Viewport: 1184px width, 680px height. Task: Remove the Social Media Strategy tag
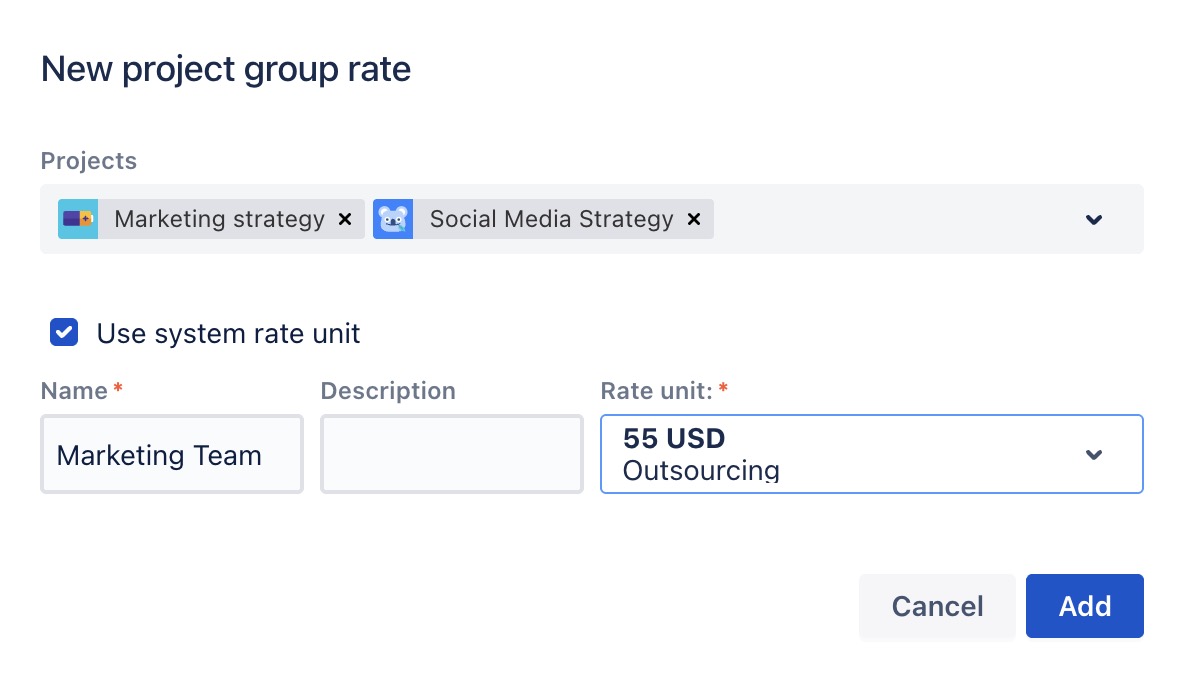694,219
